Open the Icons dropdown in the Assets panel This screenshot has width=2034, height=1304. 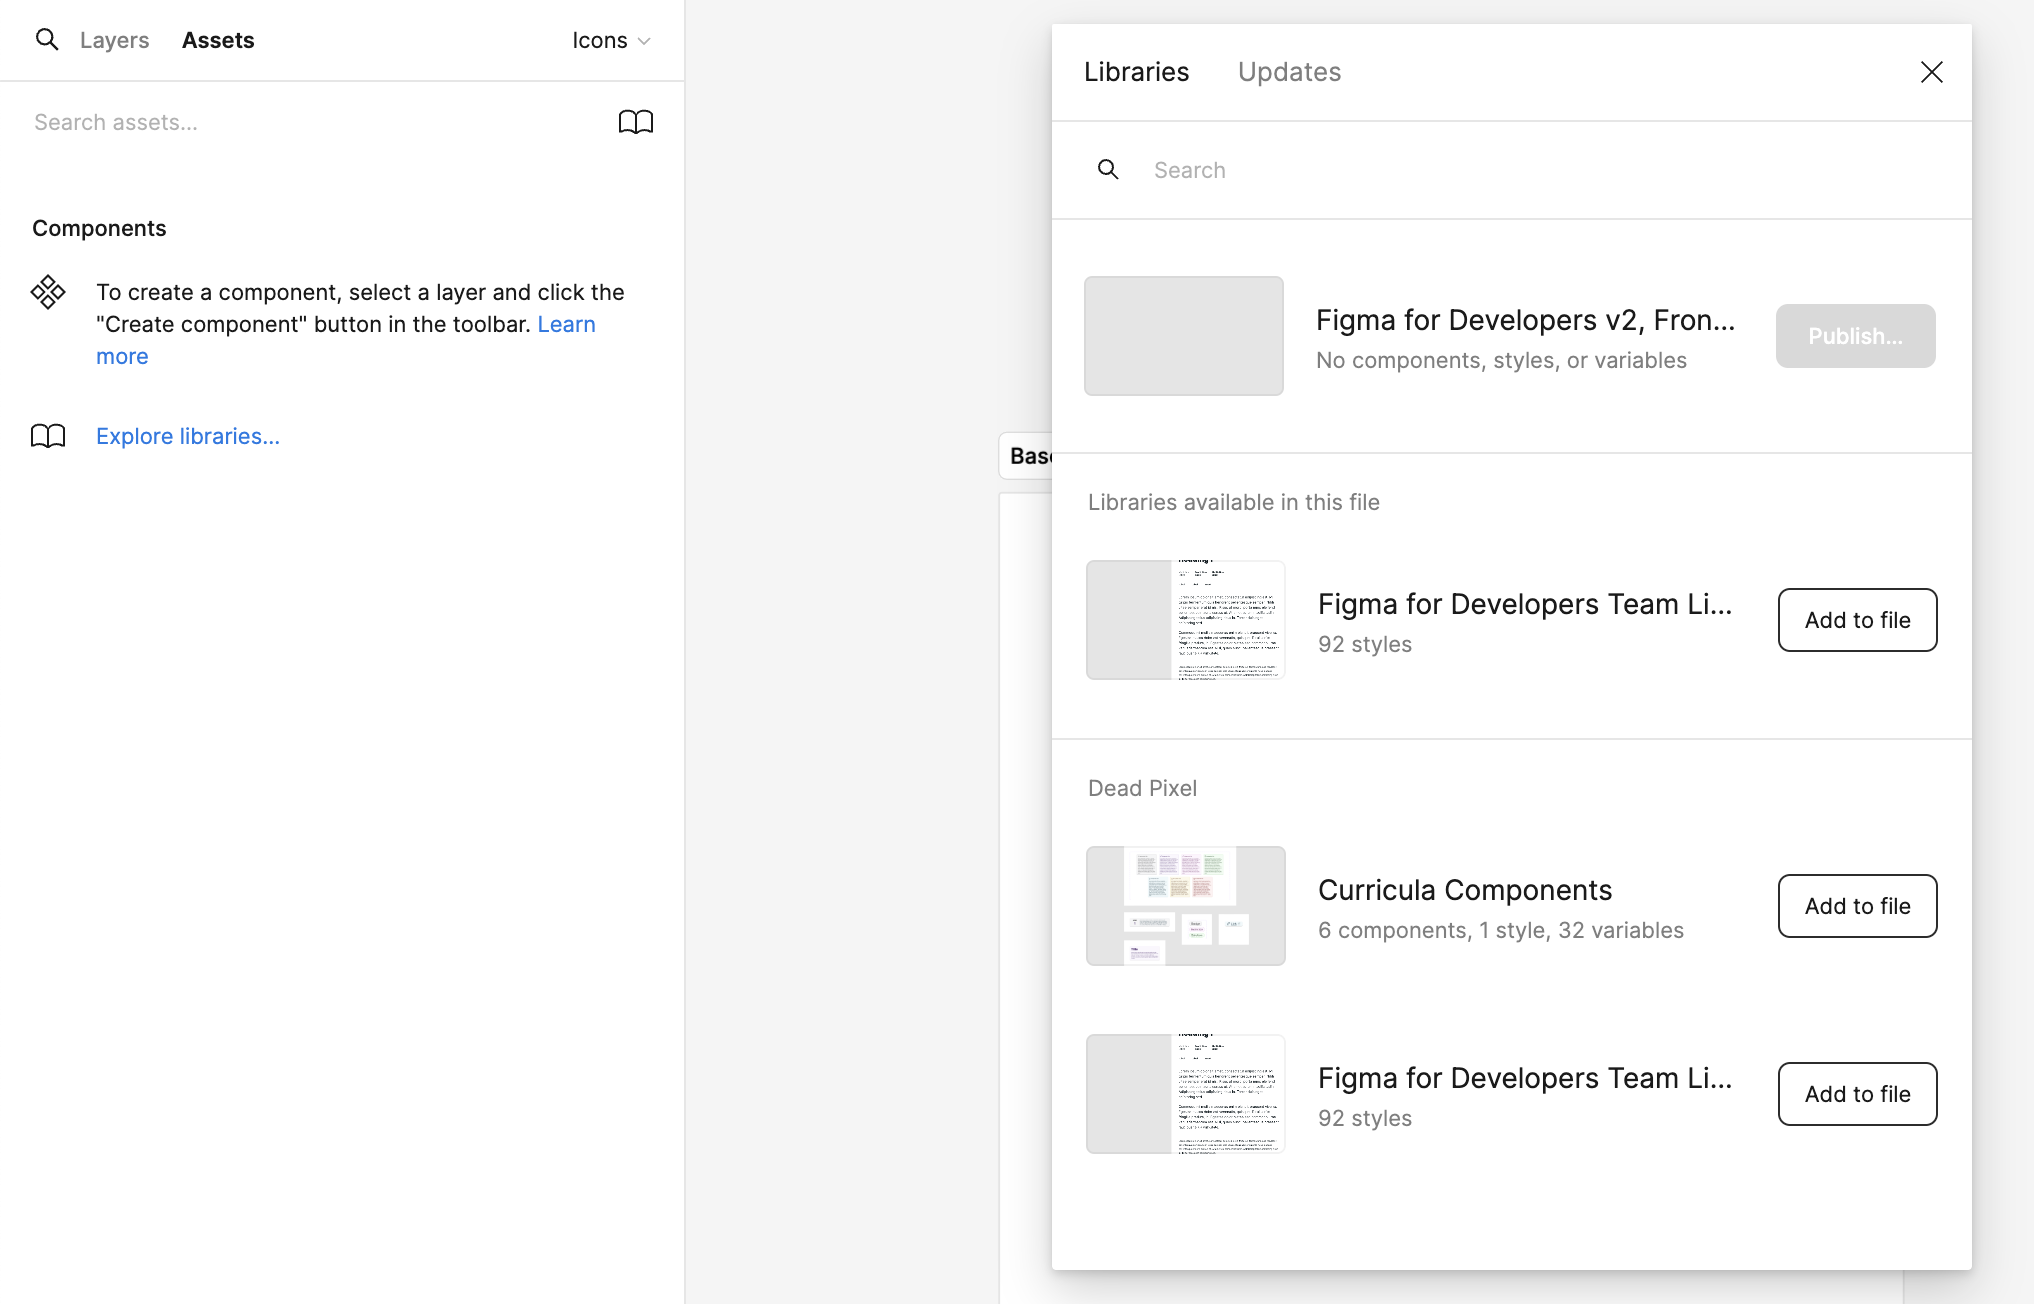click(611, 40)
